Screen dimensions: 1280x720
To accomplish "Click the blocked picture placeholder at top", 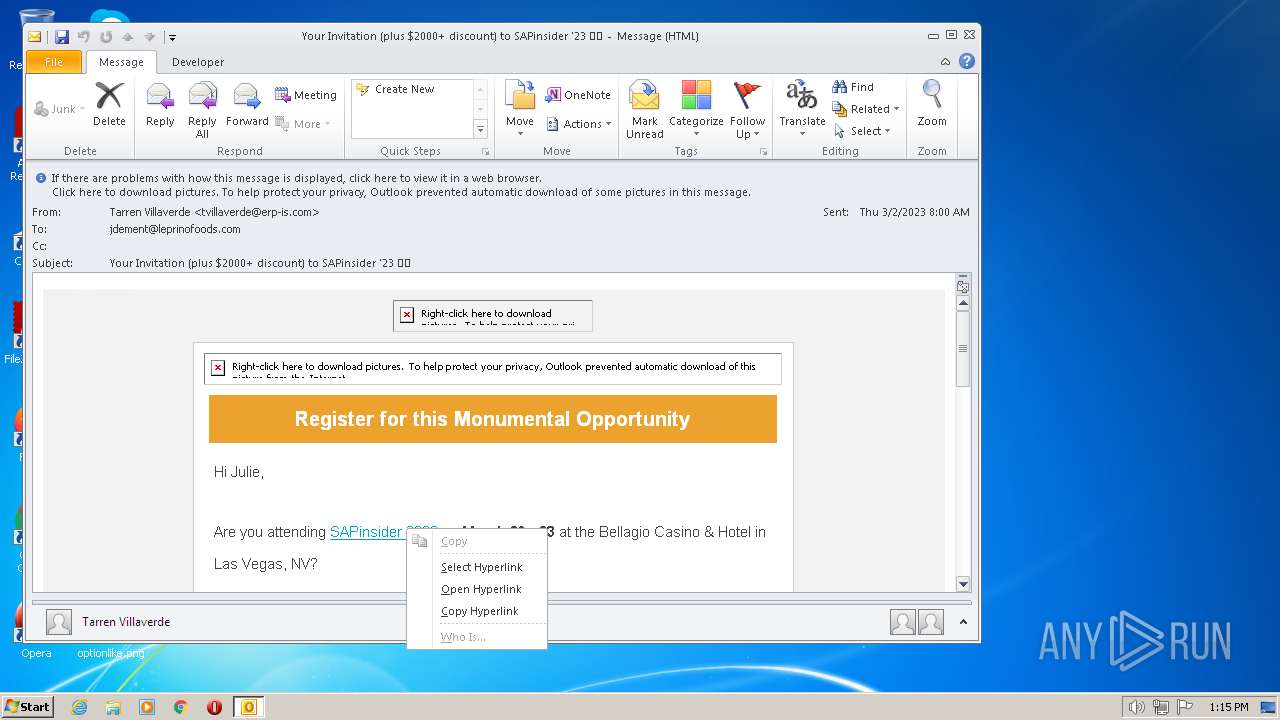I will click(x=492, y=316).
